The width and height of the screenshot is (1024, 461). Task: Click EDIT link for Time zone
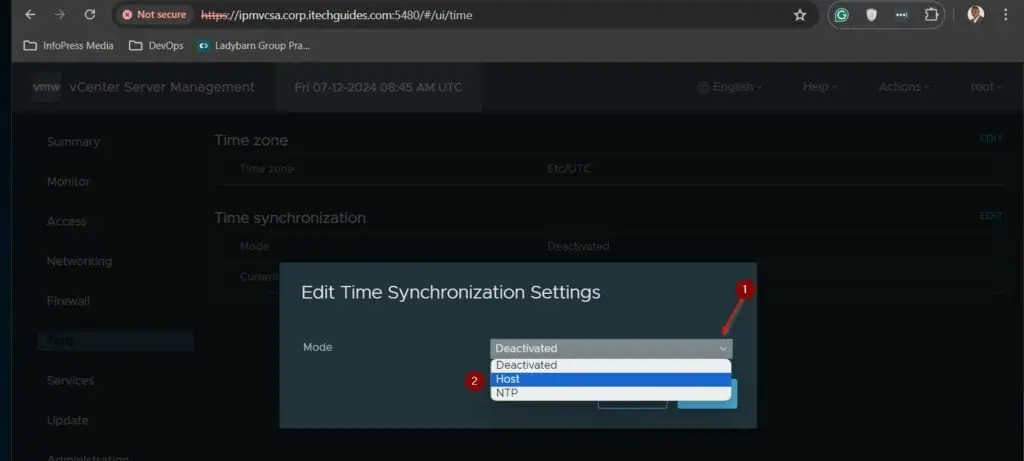tap(991, 138)
